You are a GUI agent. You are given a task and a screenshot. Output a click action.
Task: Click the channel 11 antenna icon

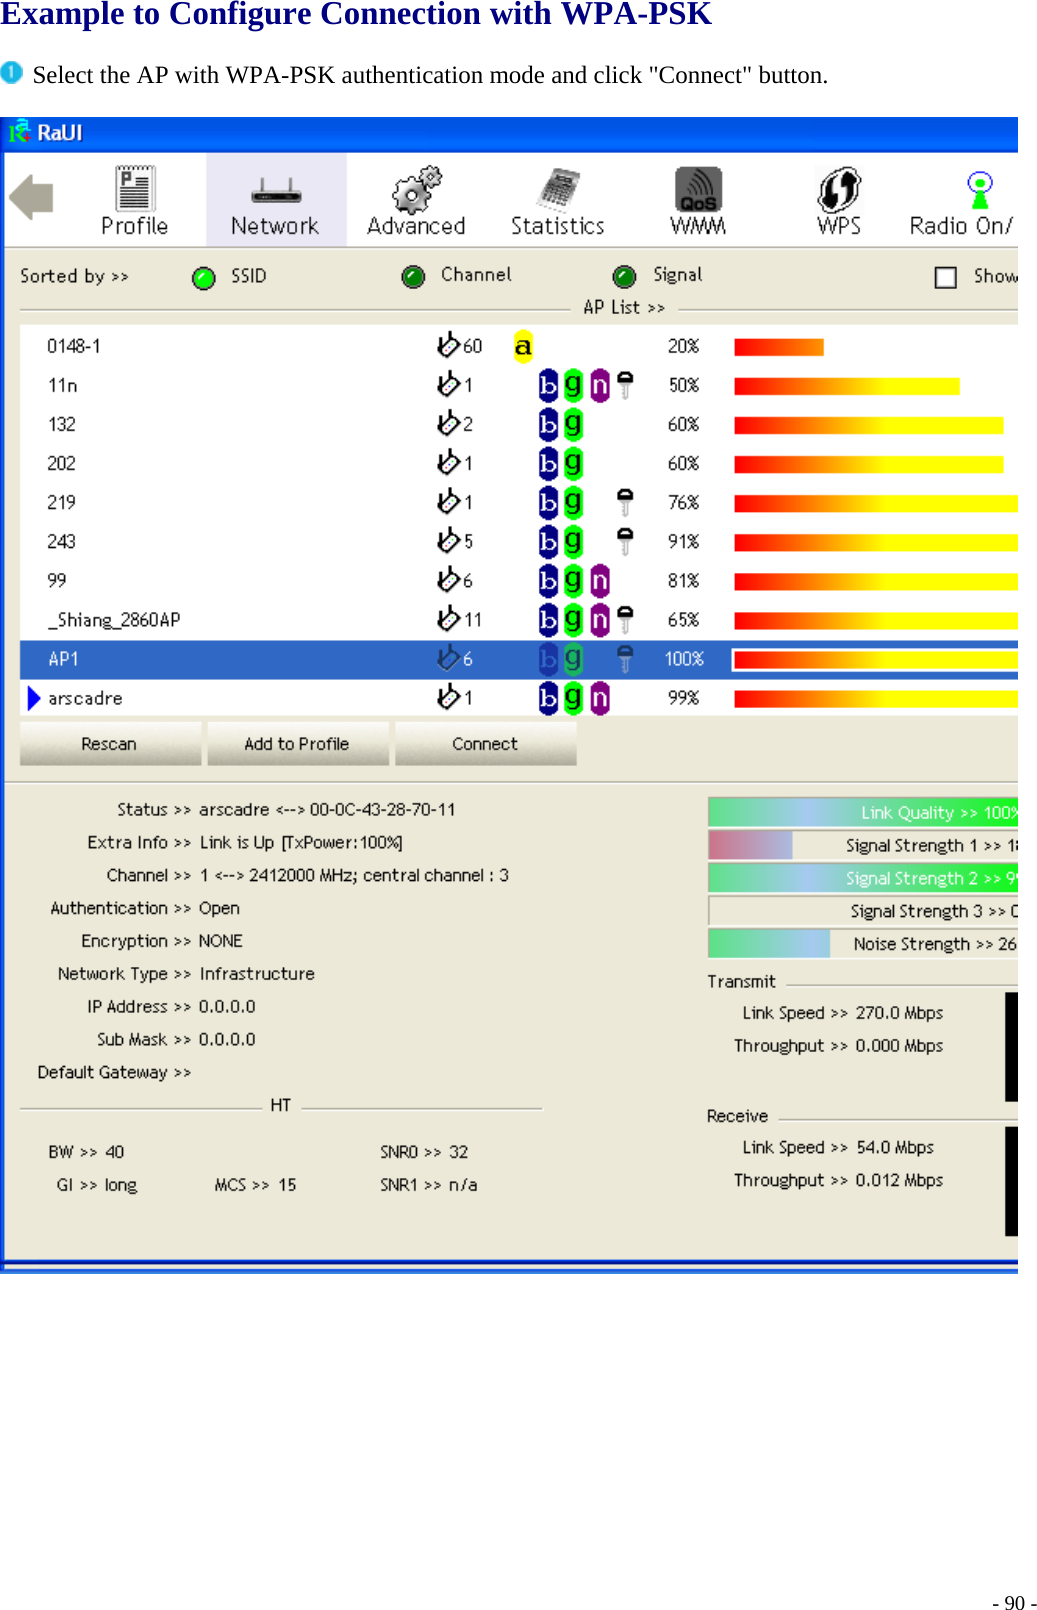(448, 619)
